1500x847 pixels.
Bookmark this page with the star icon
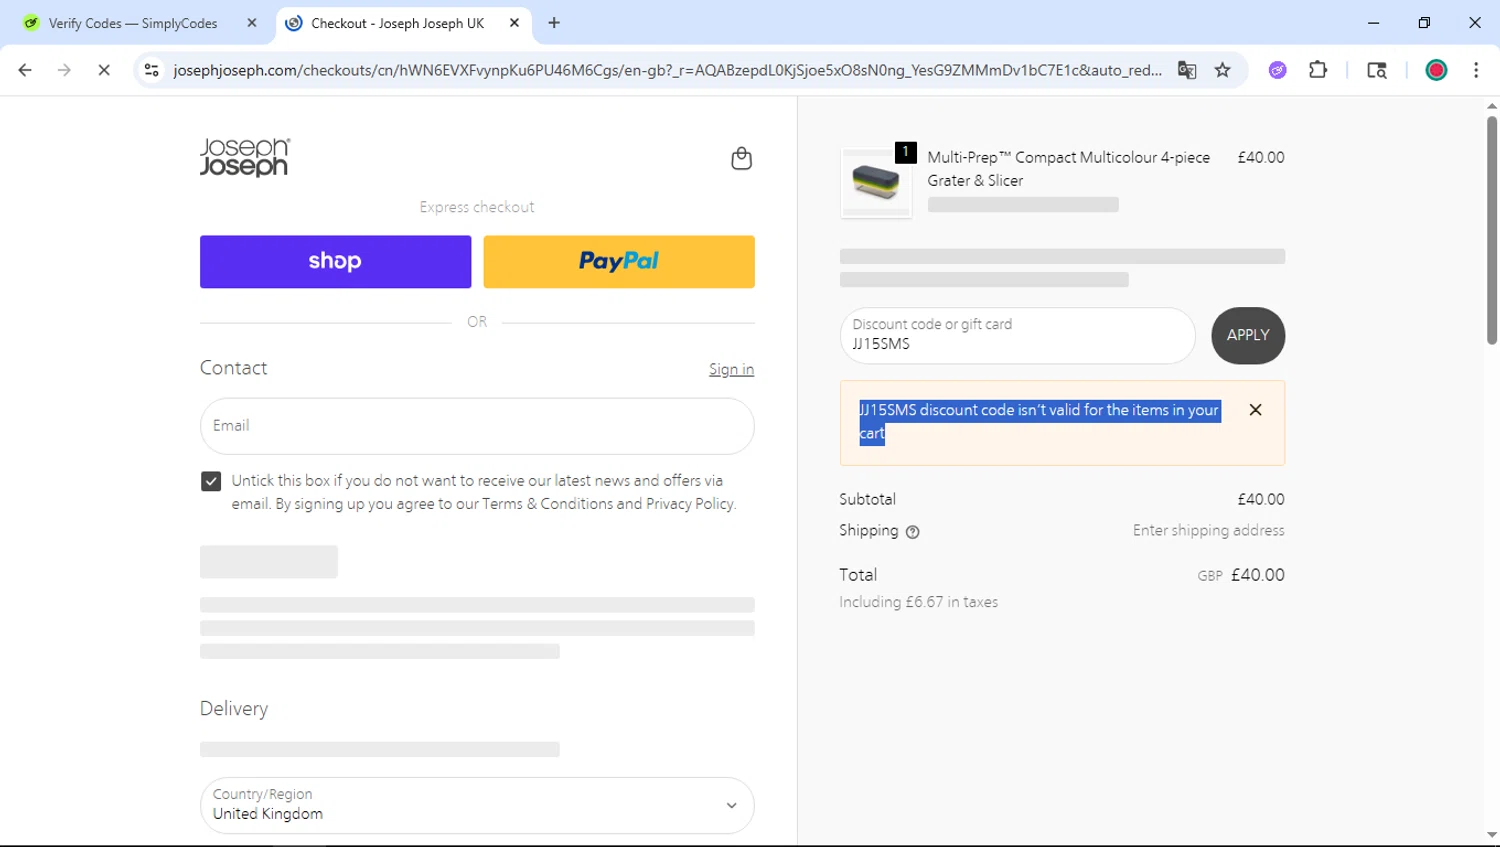[1222, 70]
